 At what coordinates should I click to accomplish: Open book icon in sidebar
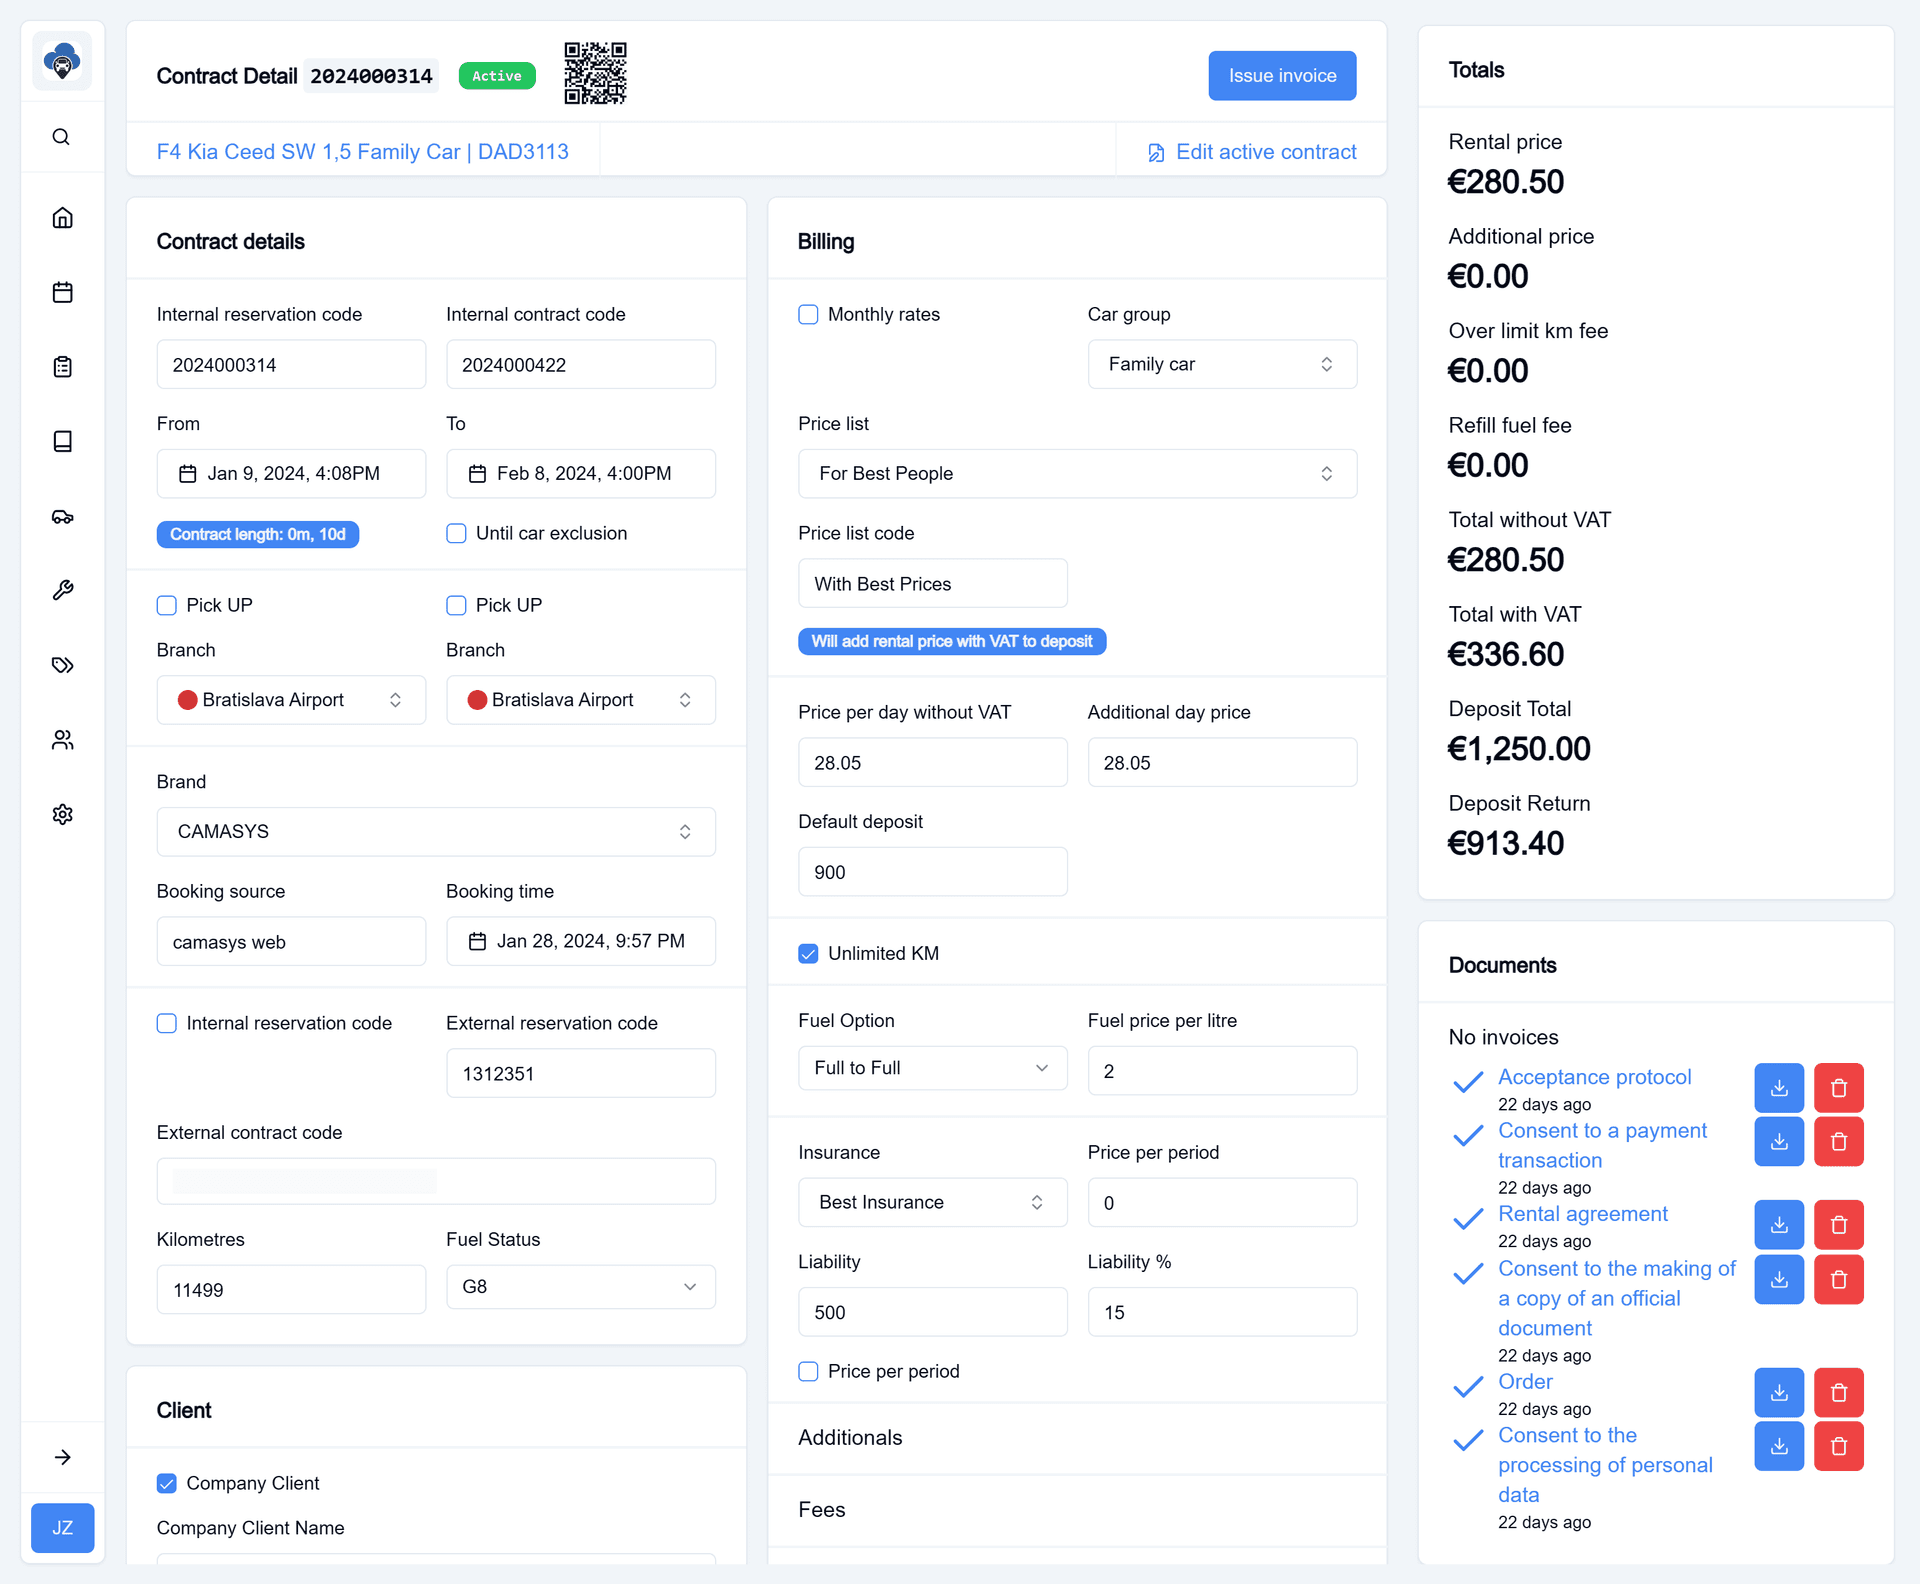62,441
